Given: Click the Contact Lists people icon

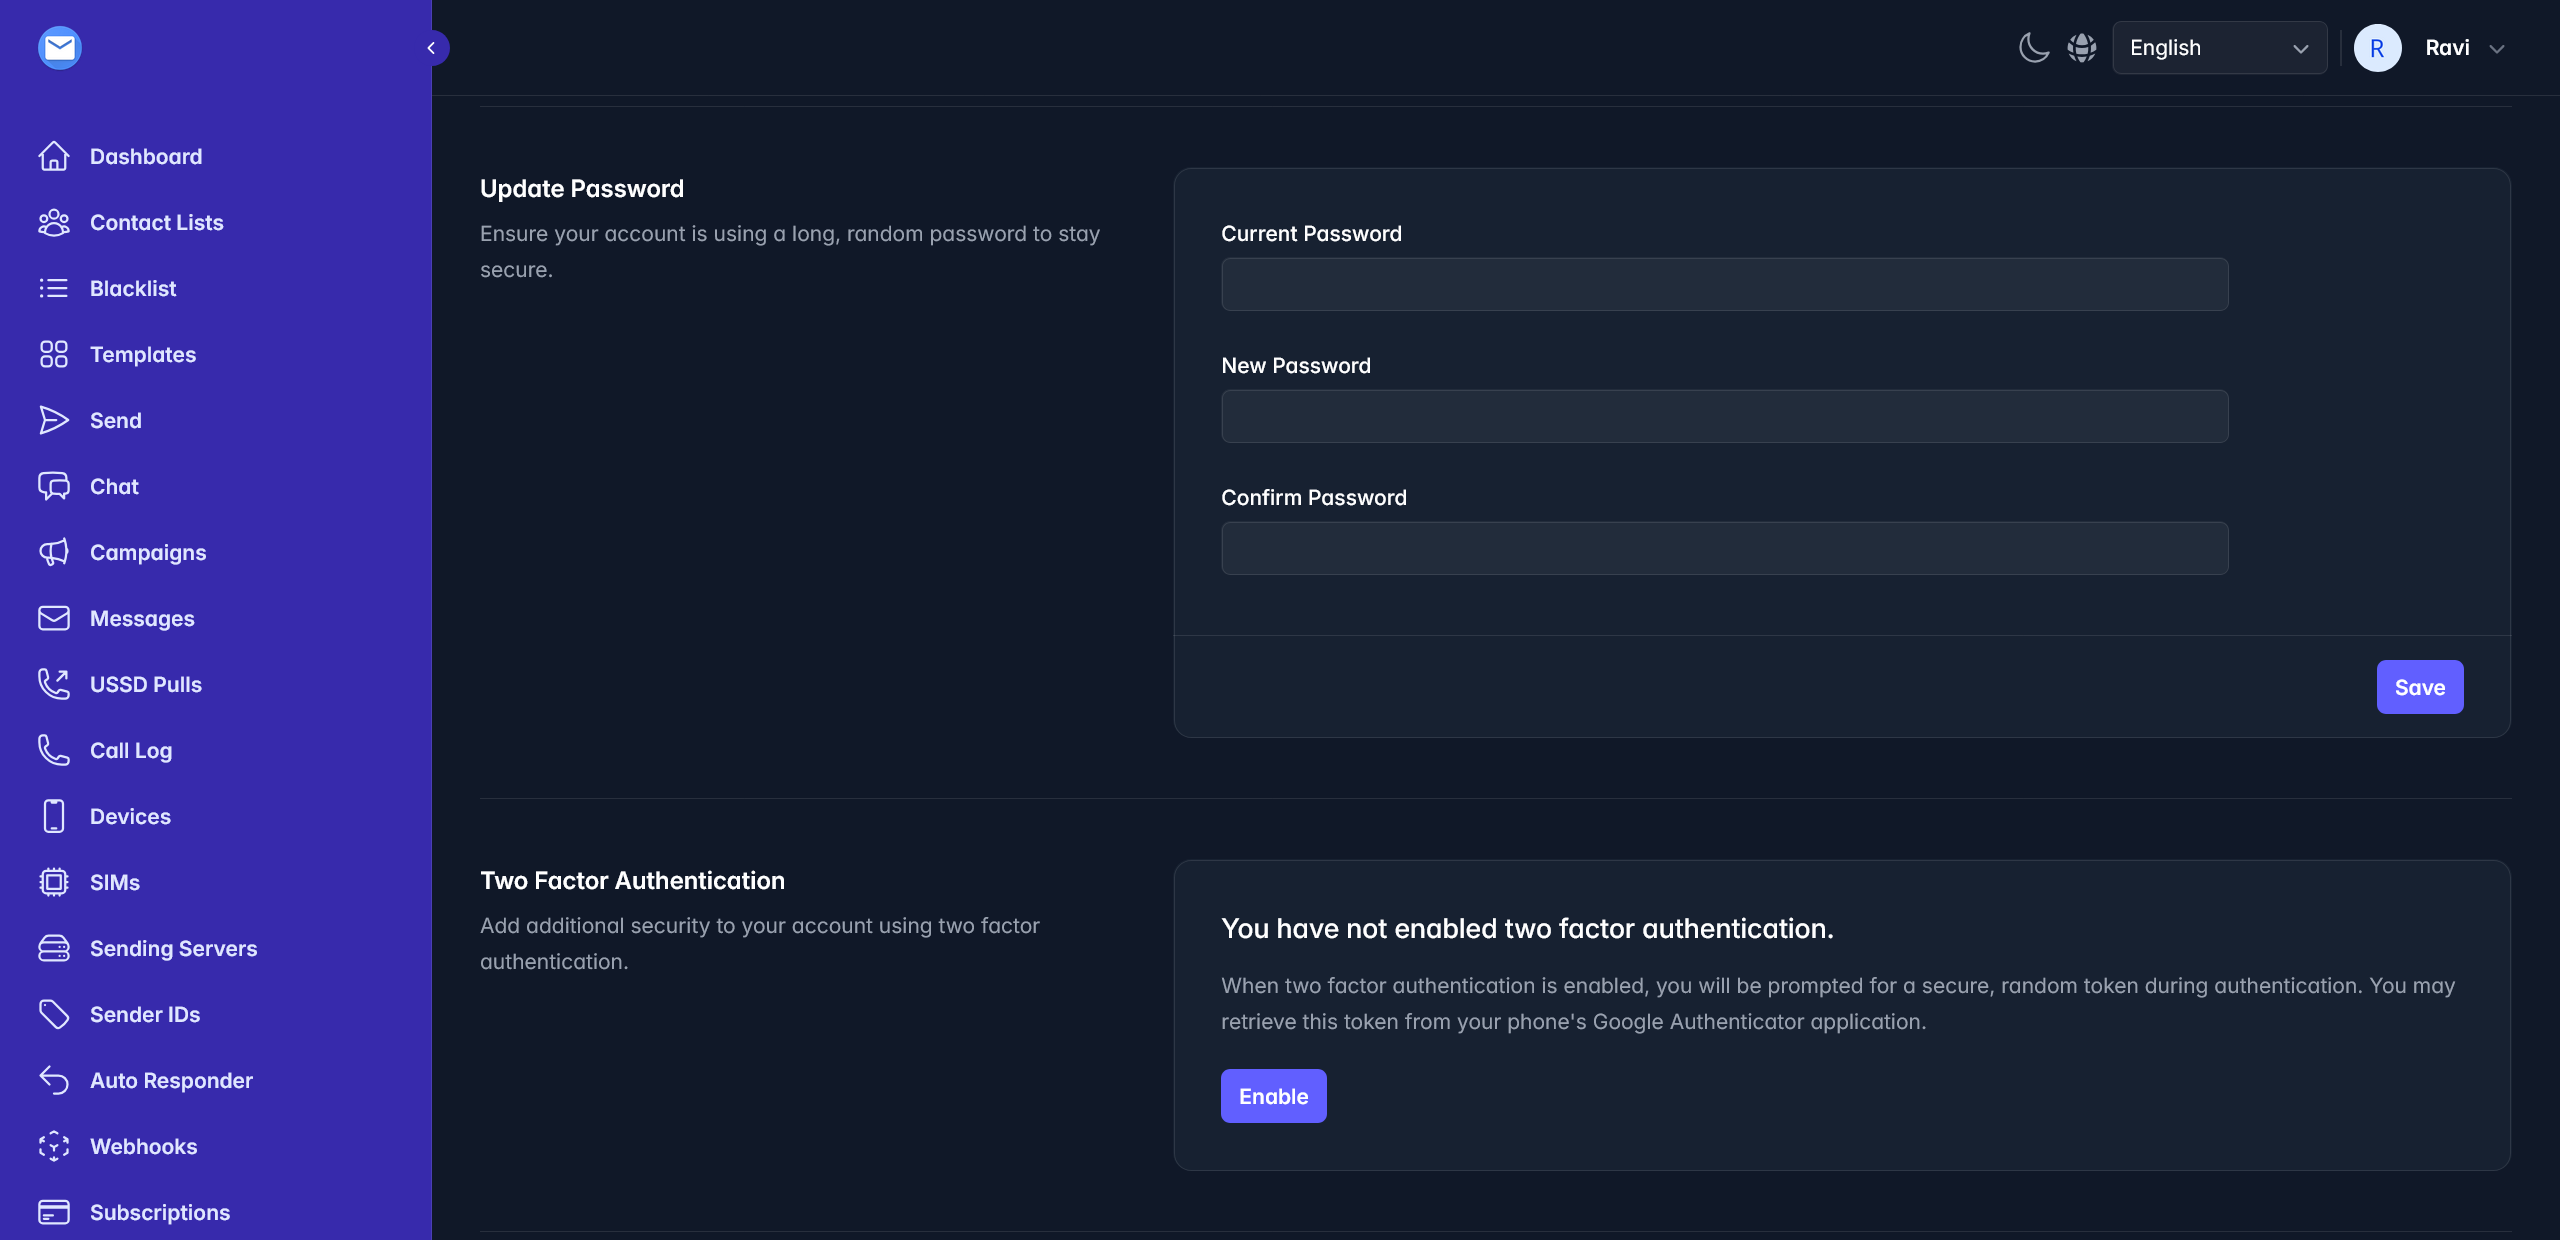Looking at the screenshot, I should click(x=54, y=222).
